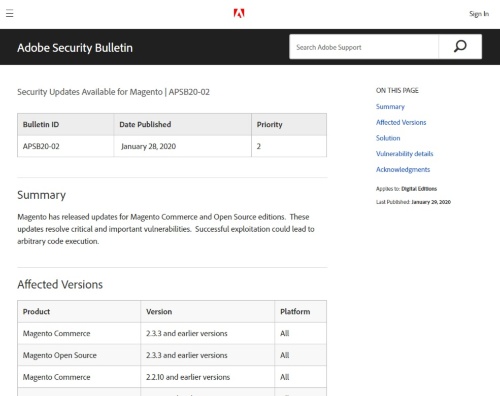Click the Affected Versions section heading
The height and width of the screenshot is (396, 500).
60,284
